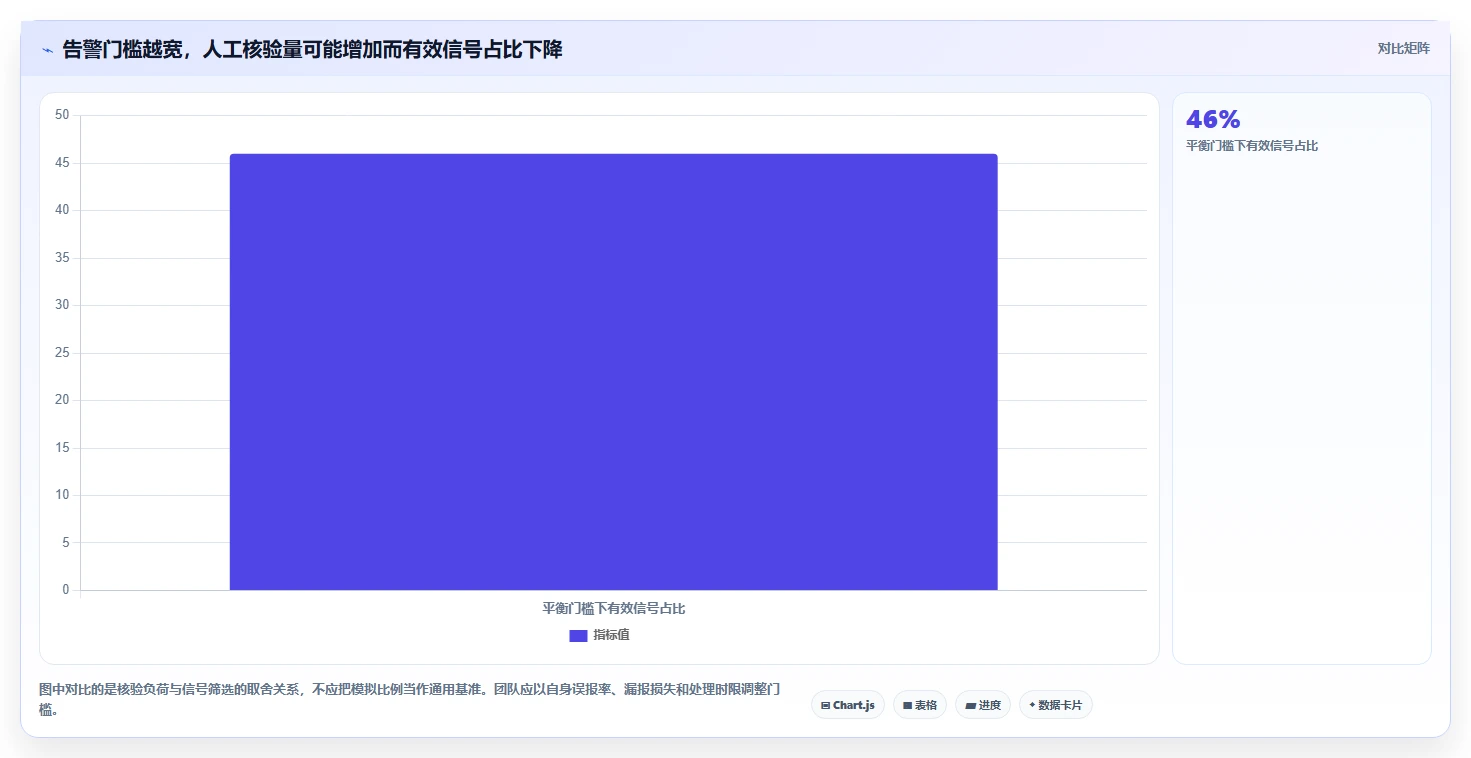Image resolution: width=1471 pixels, height=758 pixels.
Task: Select the Chart.js chip
Action: (848, 705)
